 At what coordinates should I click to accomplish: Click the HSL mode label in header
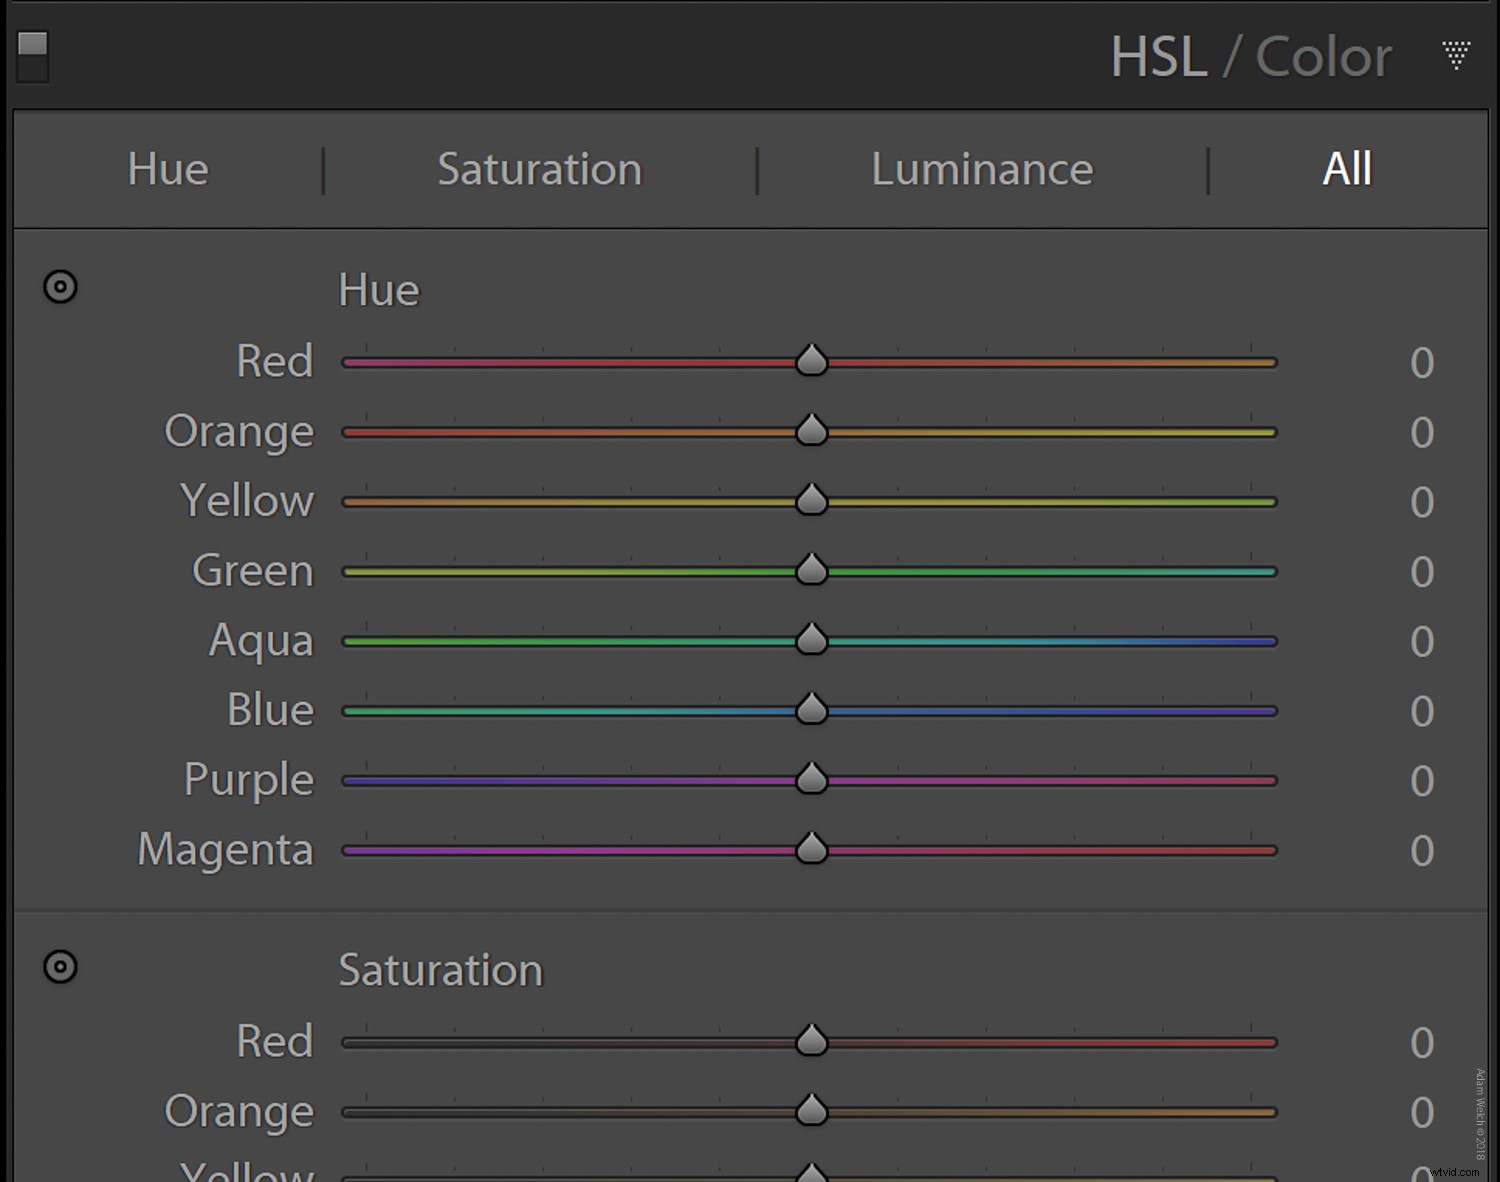[x=1159, y=57]
